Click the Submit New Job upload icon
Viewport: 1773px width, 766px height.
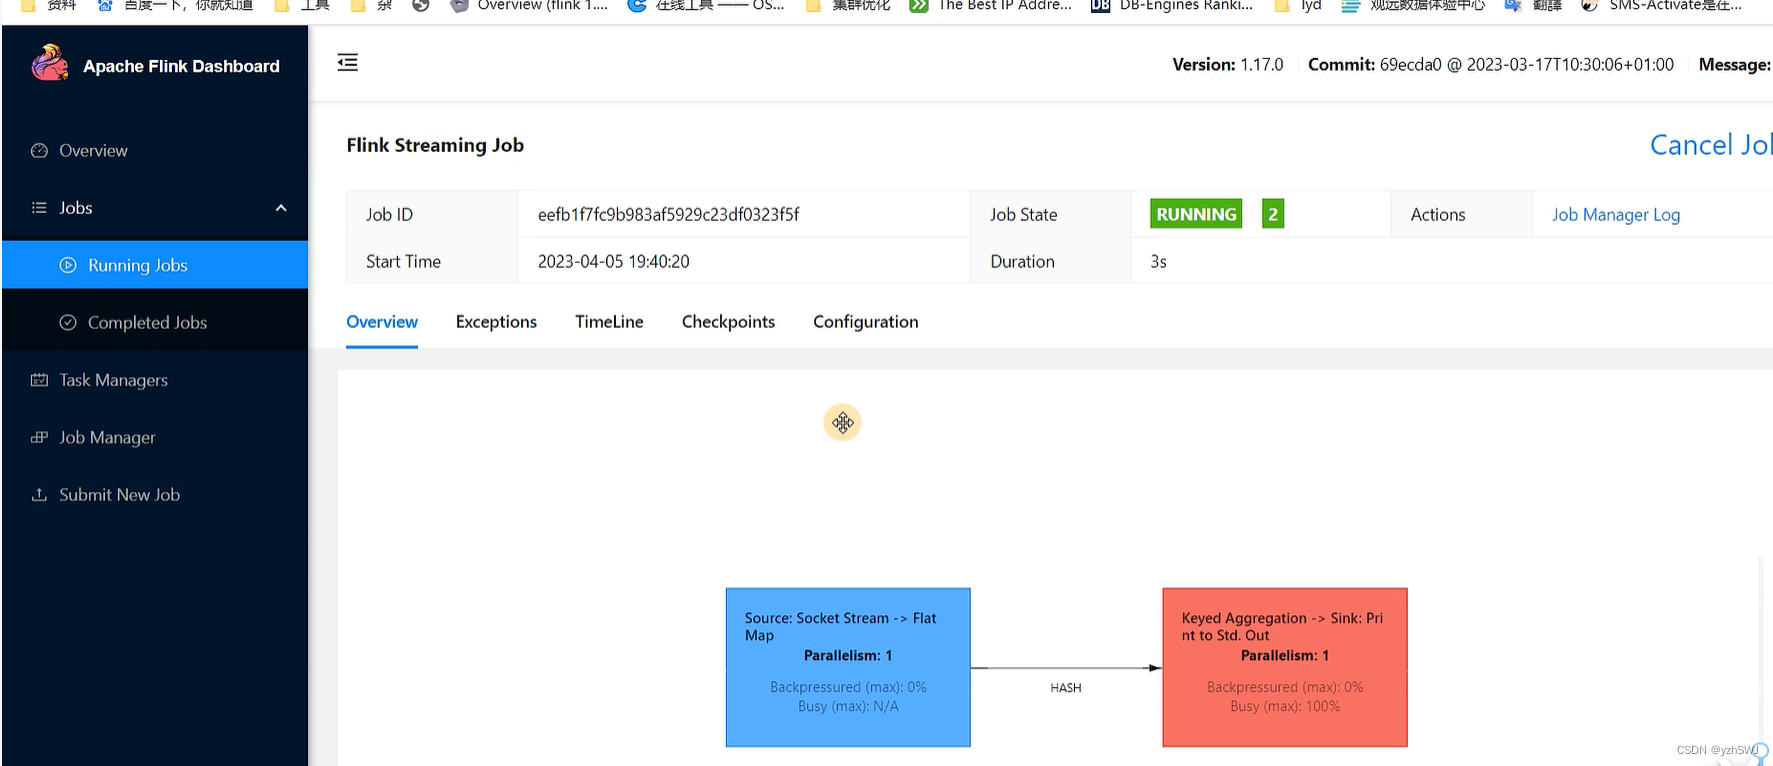39,494
